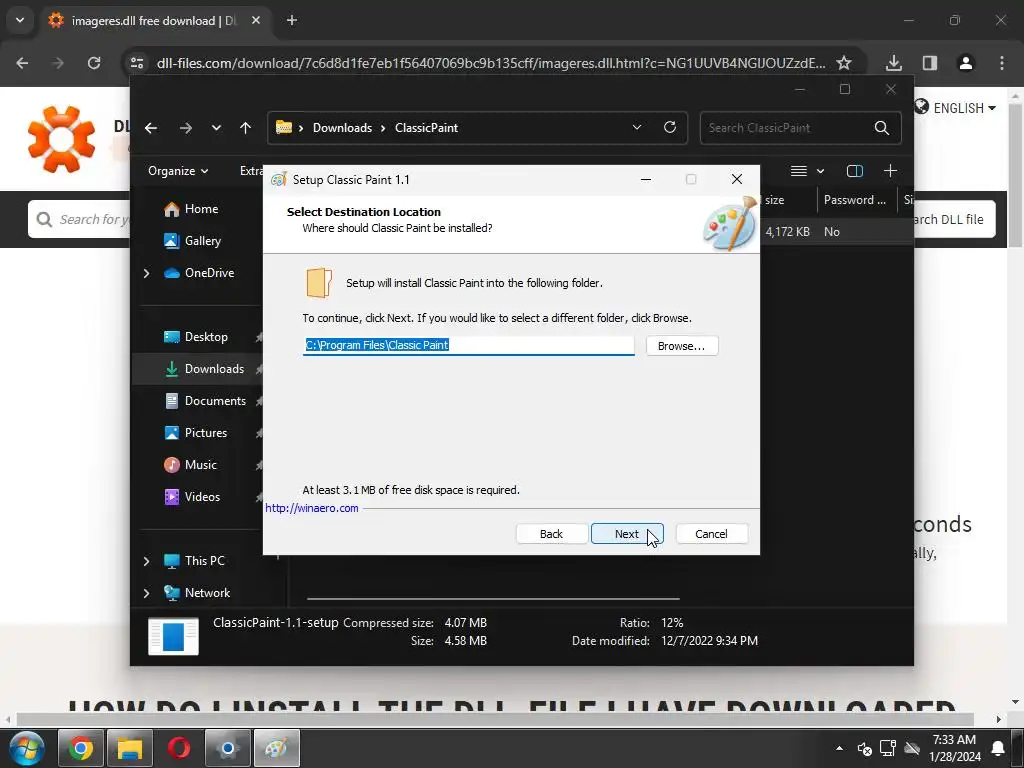Go up one folder in Explorer

(246, 128)
